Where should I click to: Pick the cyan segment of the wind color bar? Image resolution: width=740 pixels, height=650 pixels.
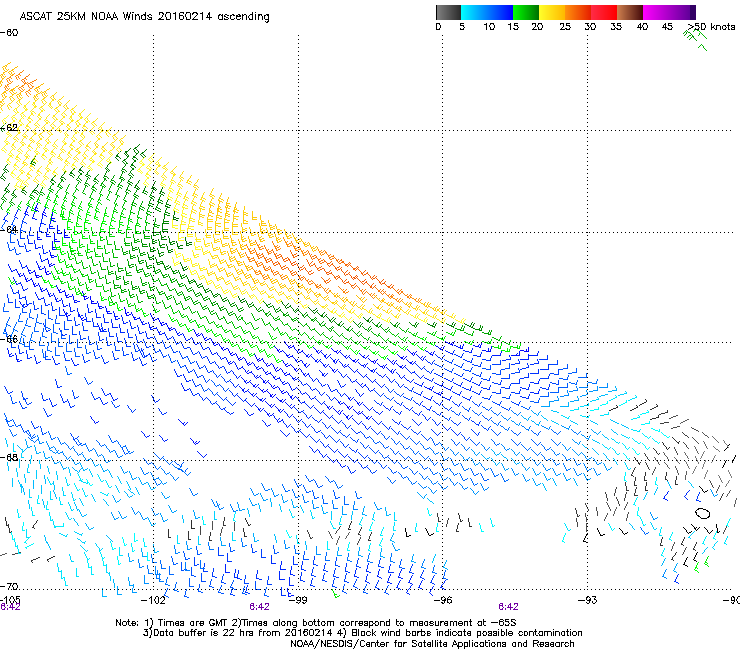click(x=474, y=12)
